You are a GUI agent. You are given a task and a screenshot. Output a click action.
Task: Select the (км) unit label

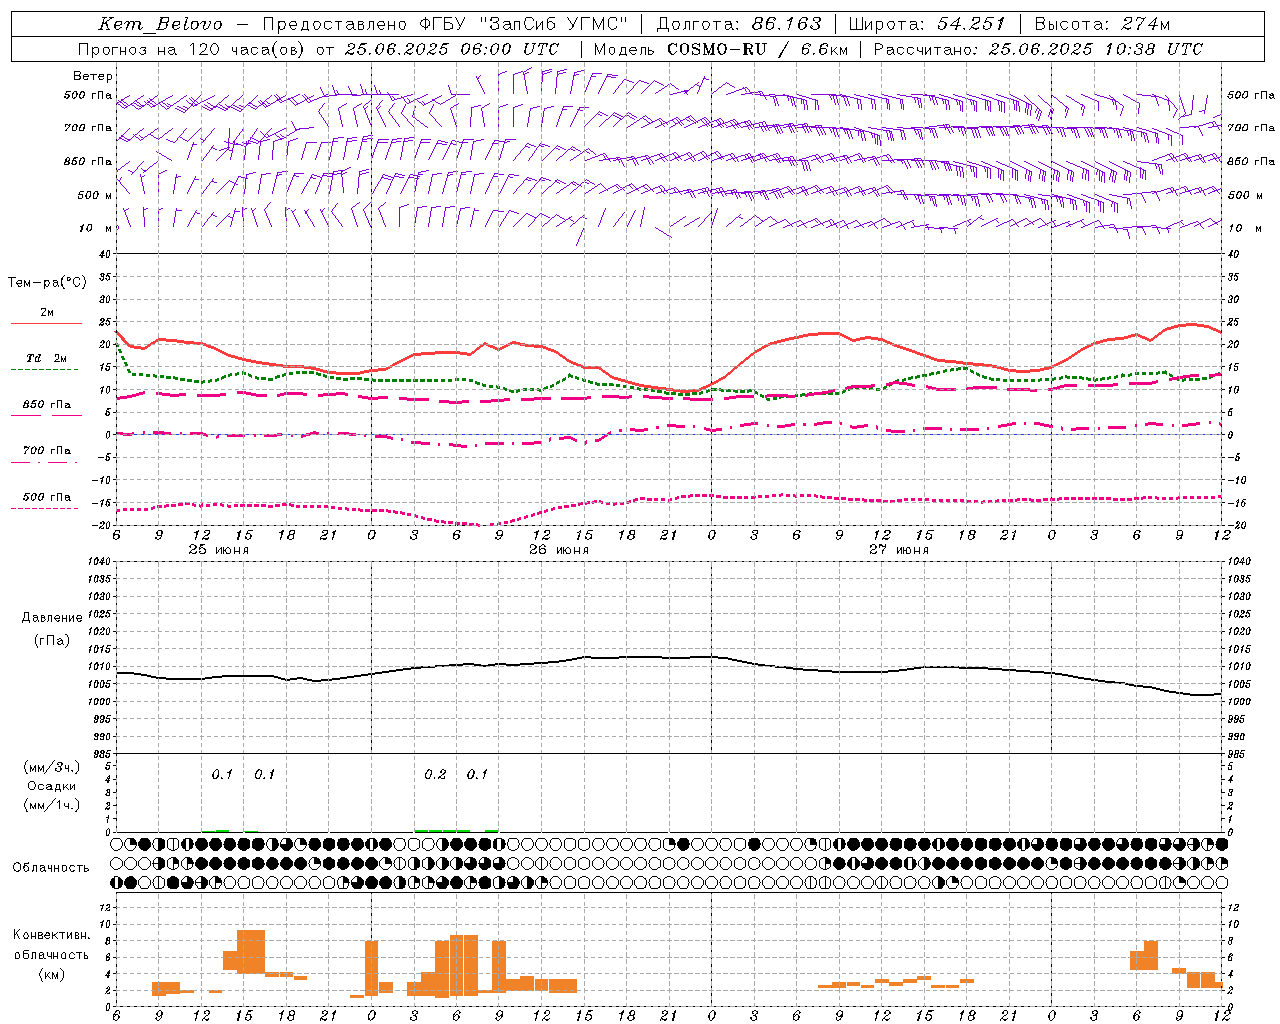coord(52,973)
